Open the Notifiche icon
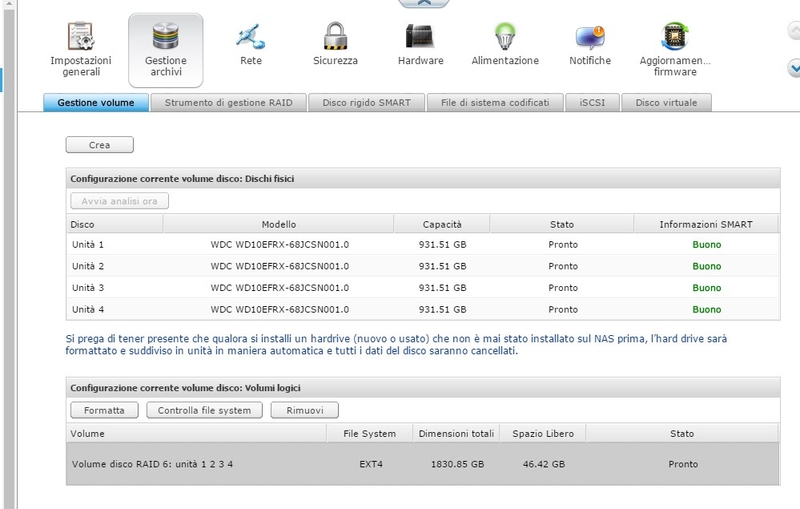The height and width of the screenshot is (509, 800). coord(590,38)
